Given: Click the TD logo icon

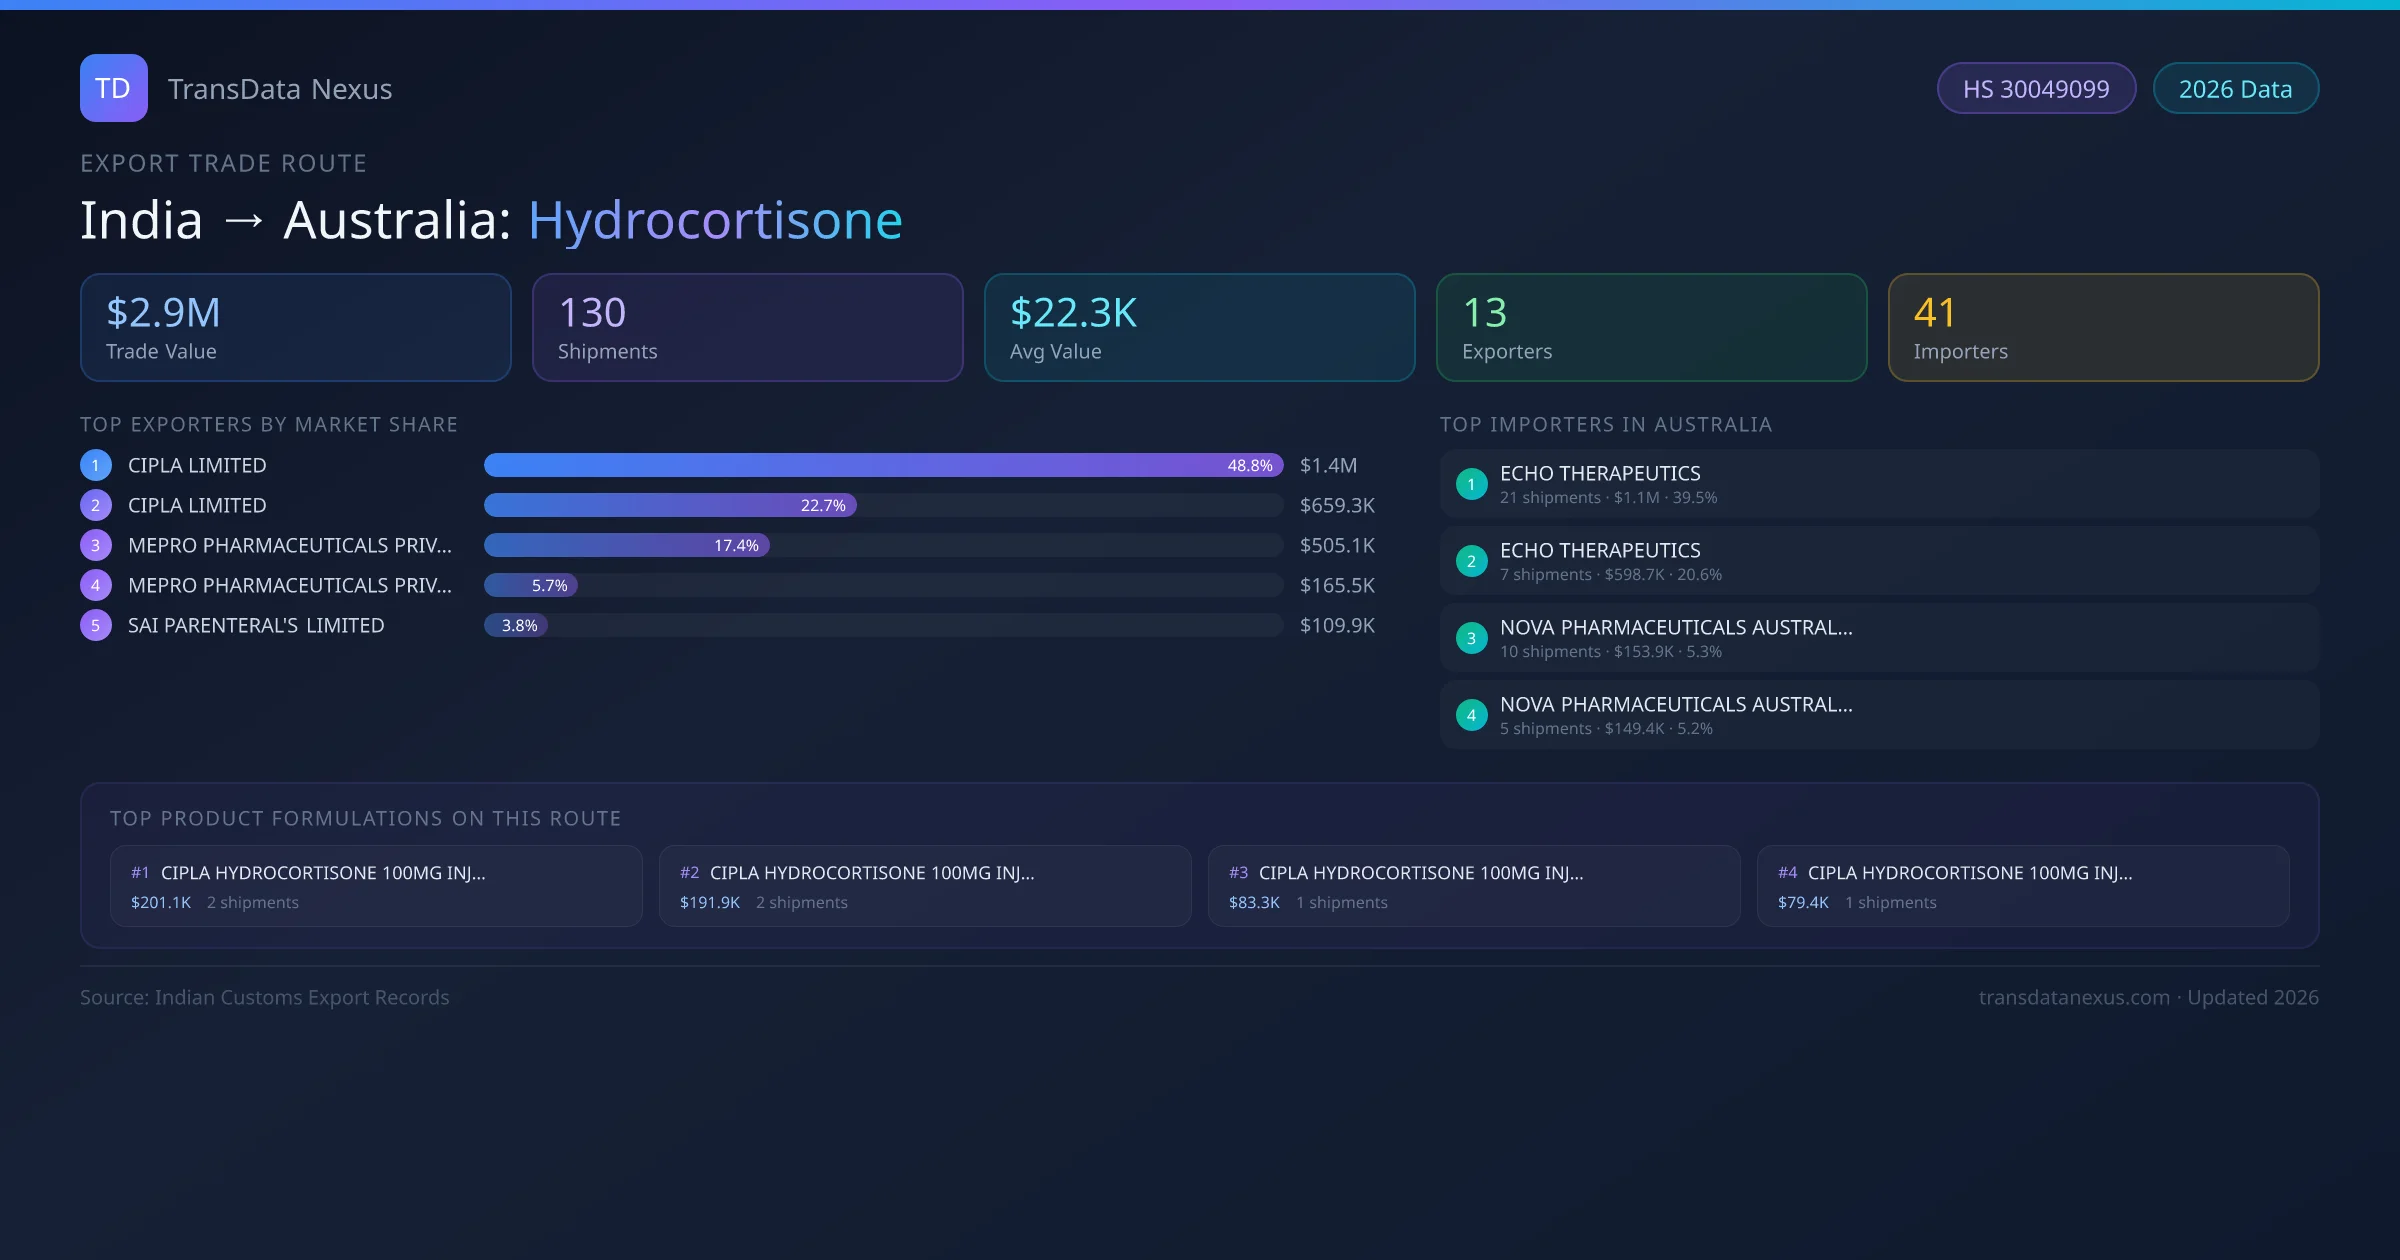Looking at the screenshot, I should pos(113,88).
